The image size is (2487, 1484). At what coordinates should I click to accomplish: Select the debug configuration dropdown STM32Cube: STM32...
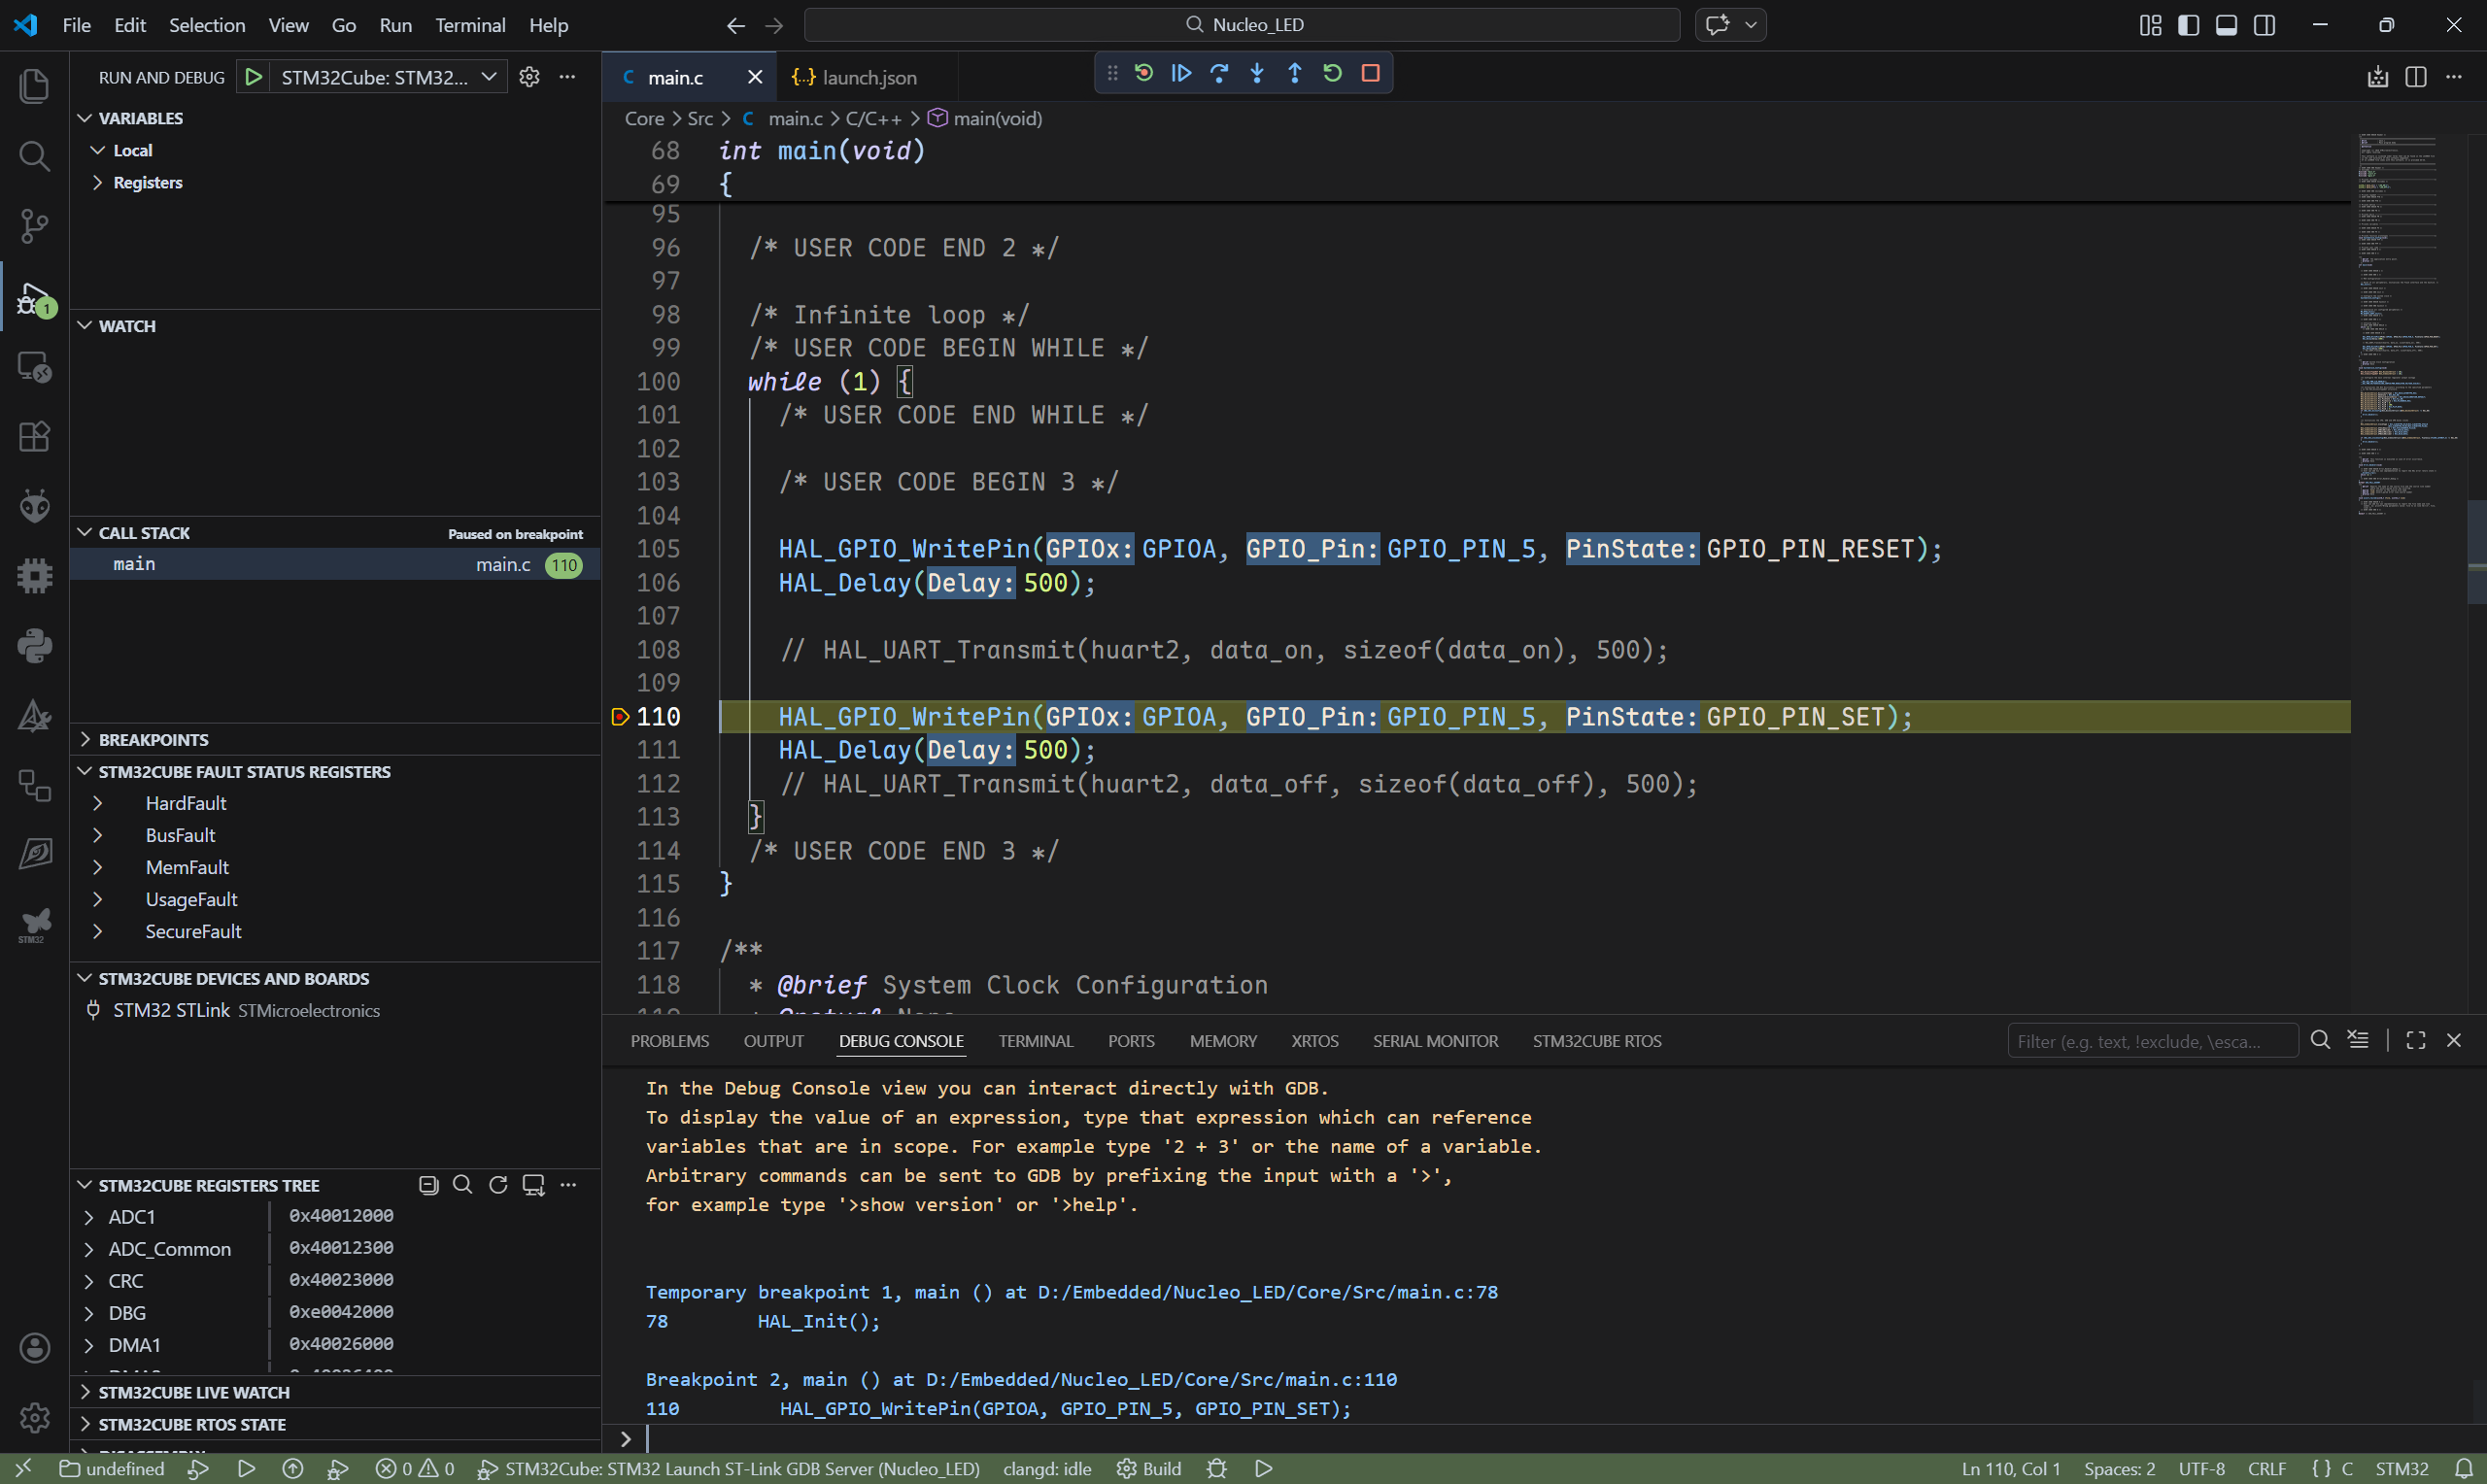(389, 77)
